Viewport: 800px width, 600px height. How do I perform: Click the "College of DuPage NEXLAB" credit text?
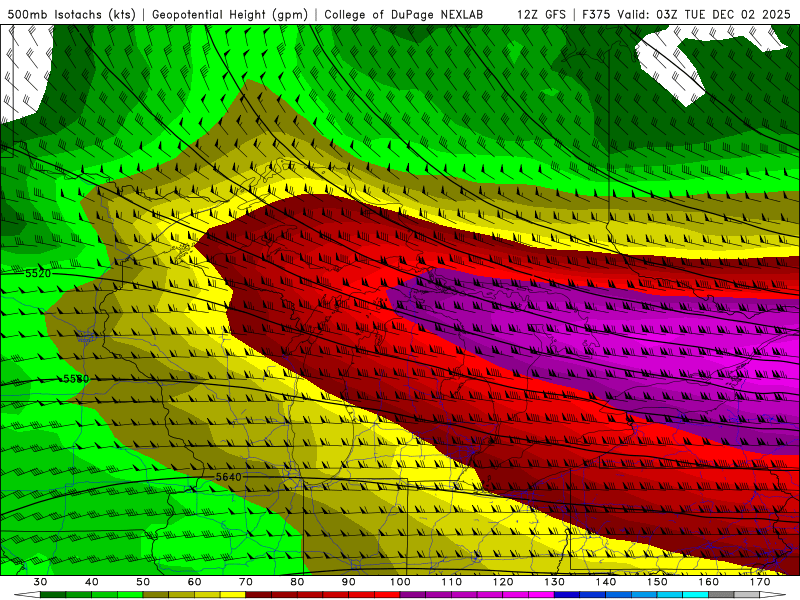coord(404,15)
